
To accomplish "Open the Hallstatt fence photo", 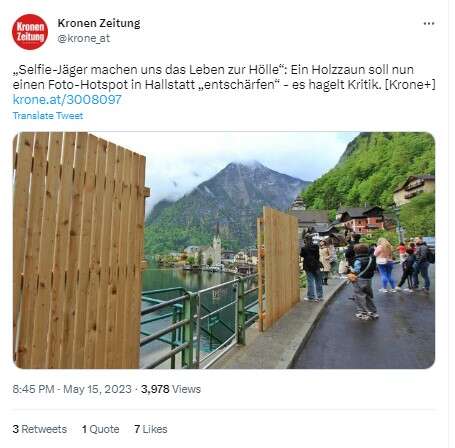I will coord(224,250).
